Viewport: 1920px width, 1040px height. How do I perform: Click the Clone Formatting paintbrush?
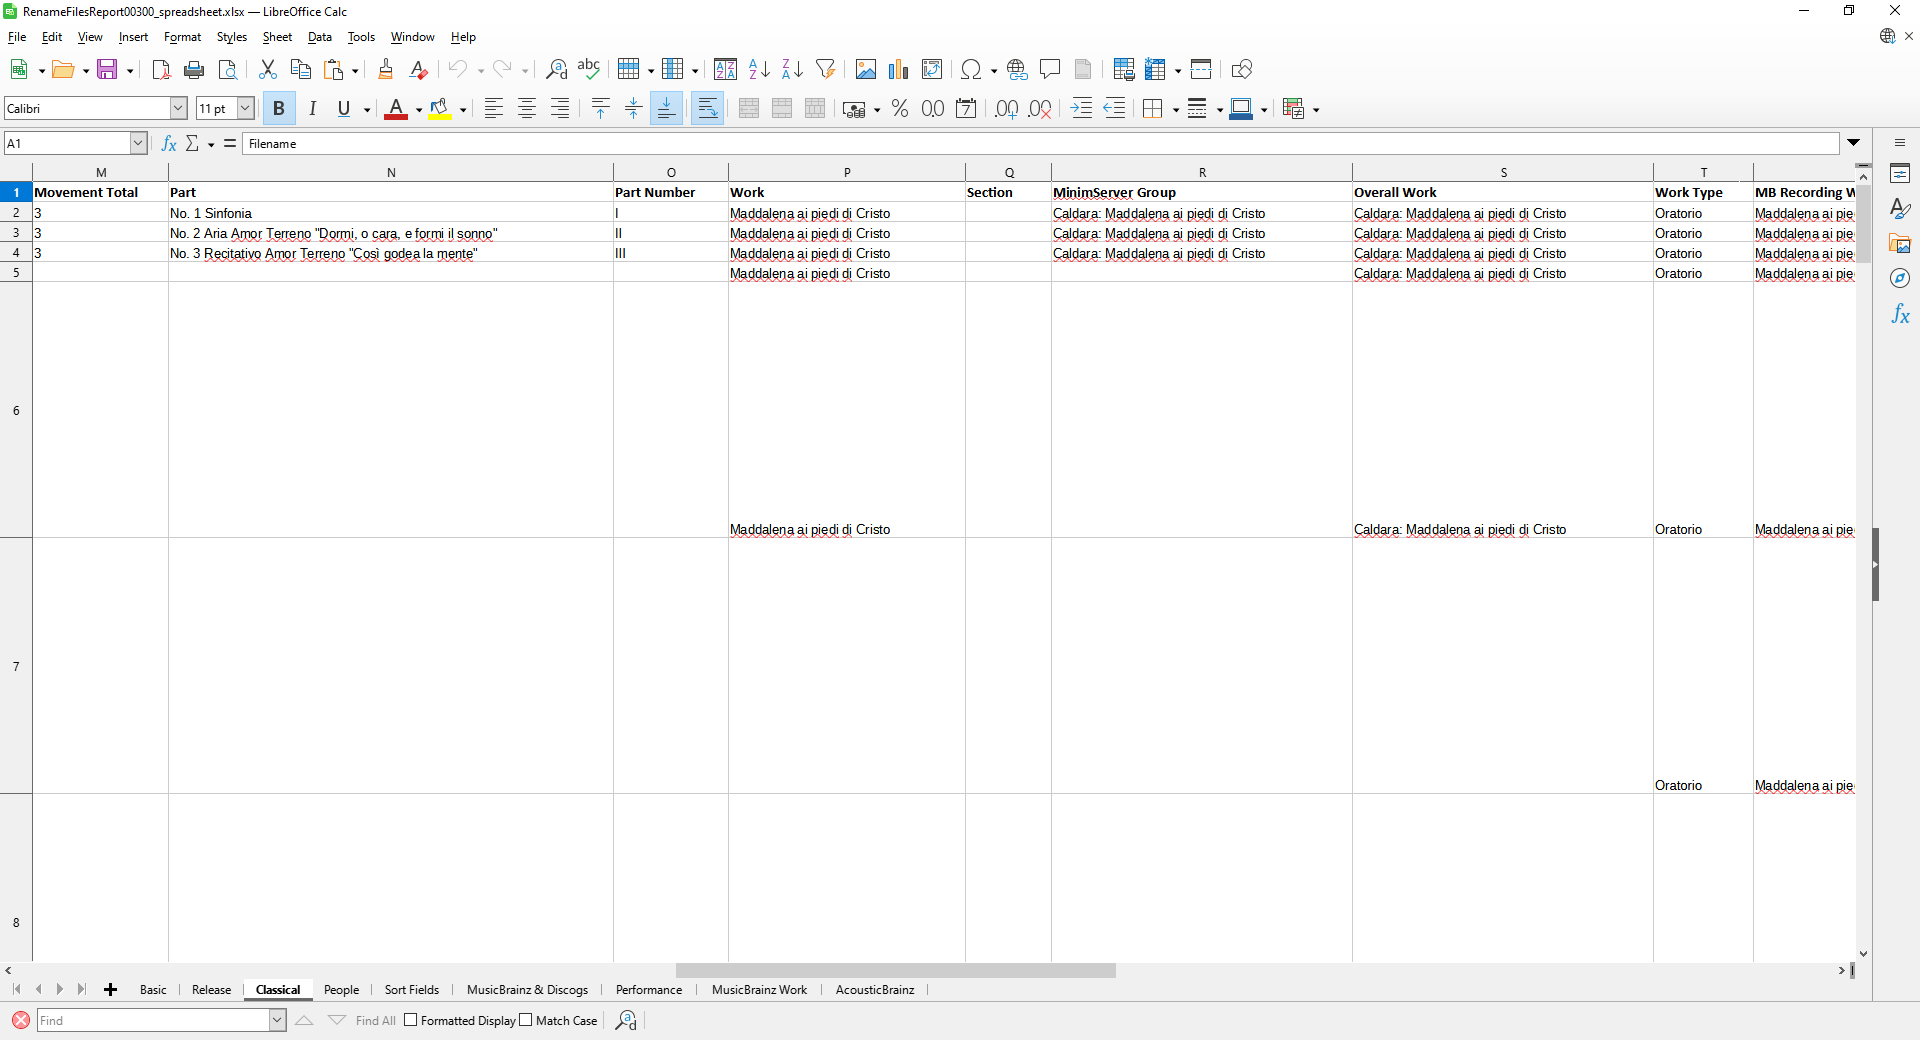click(385, 69)
